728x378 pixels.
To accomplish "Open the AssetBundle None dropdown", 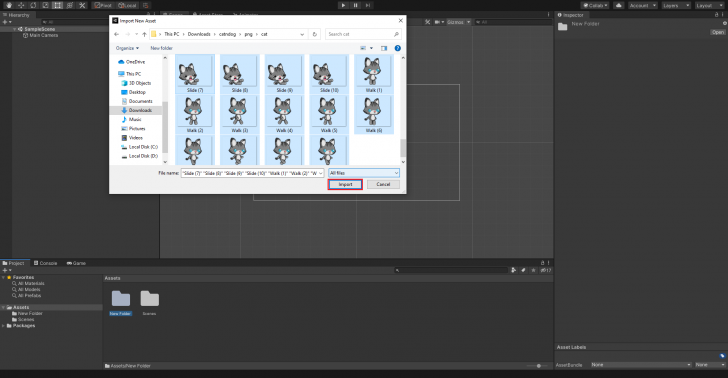I will [x=641, y=365].
